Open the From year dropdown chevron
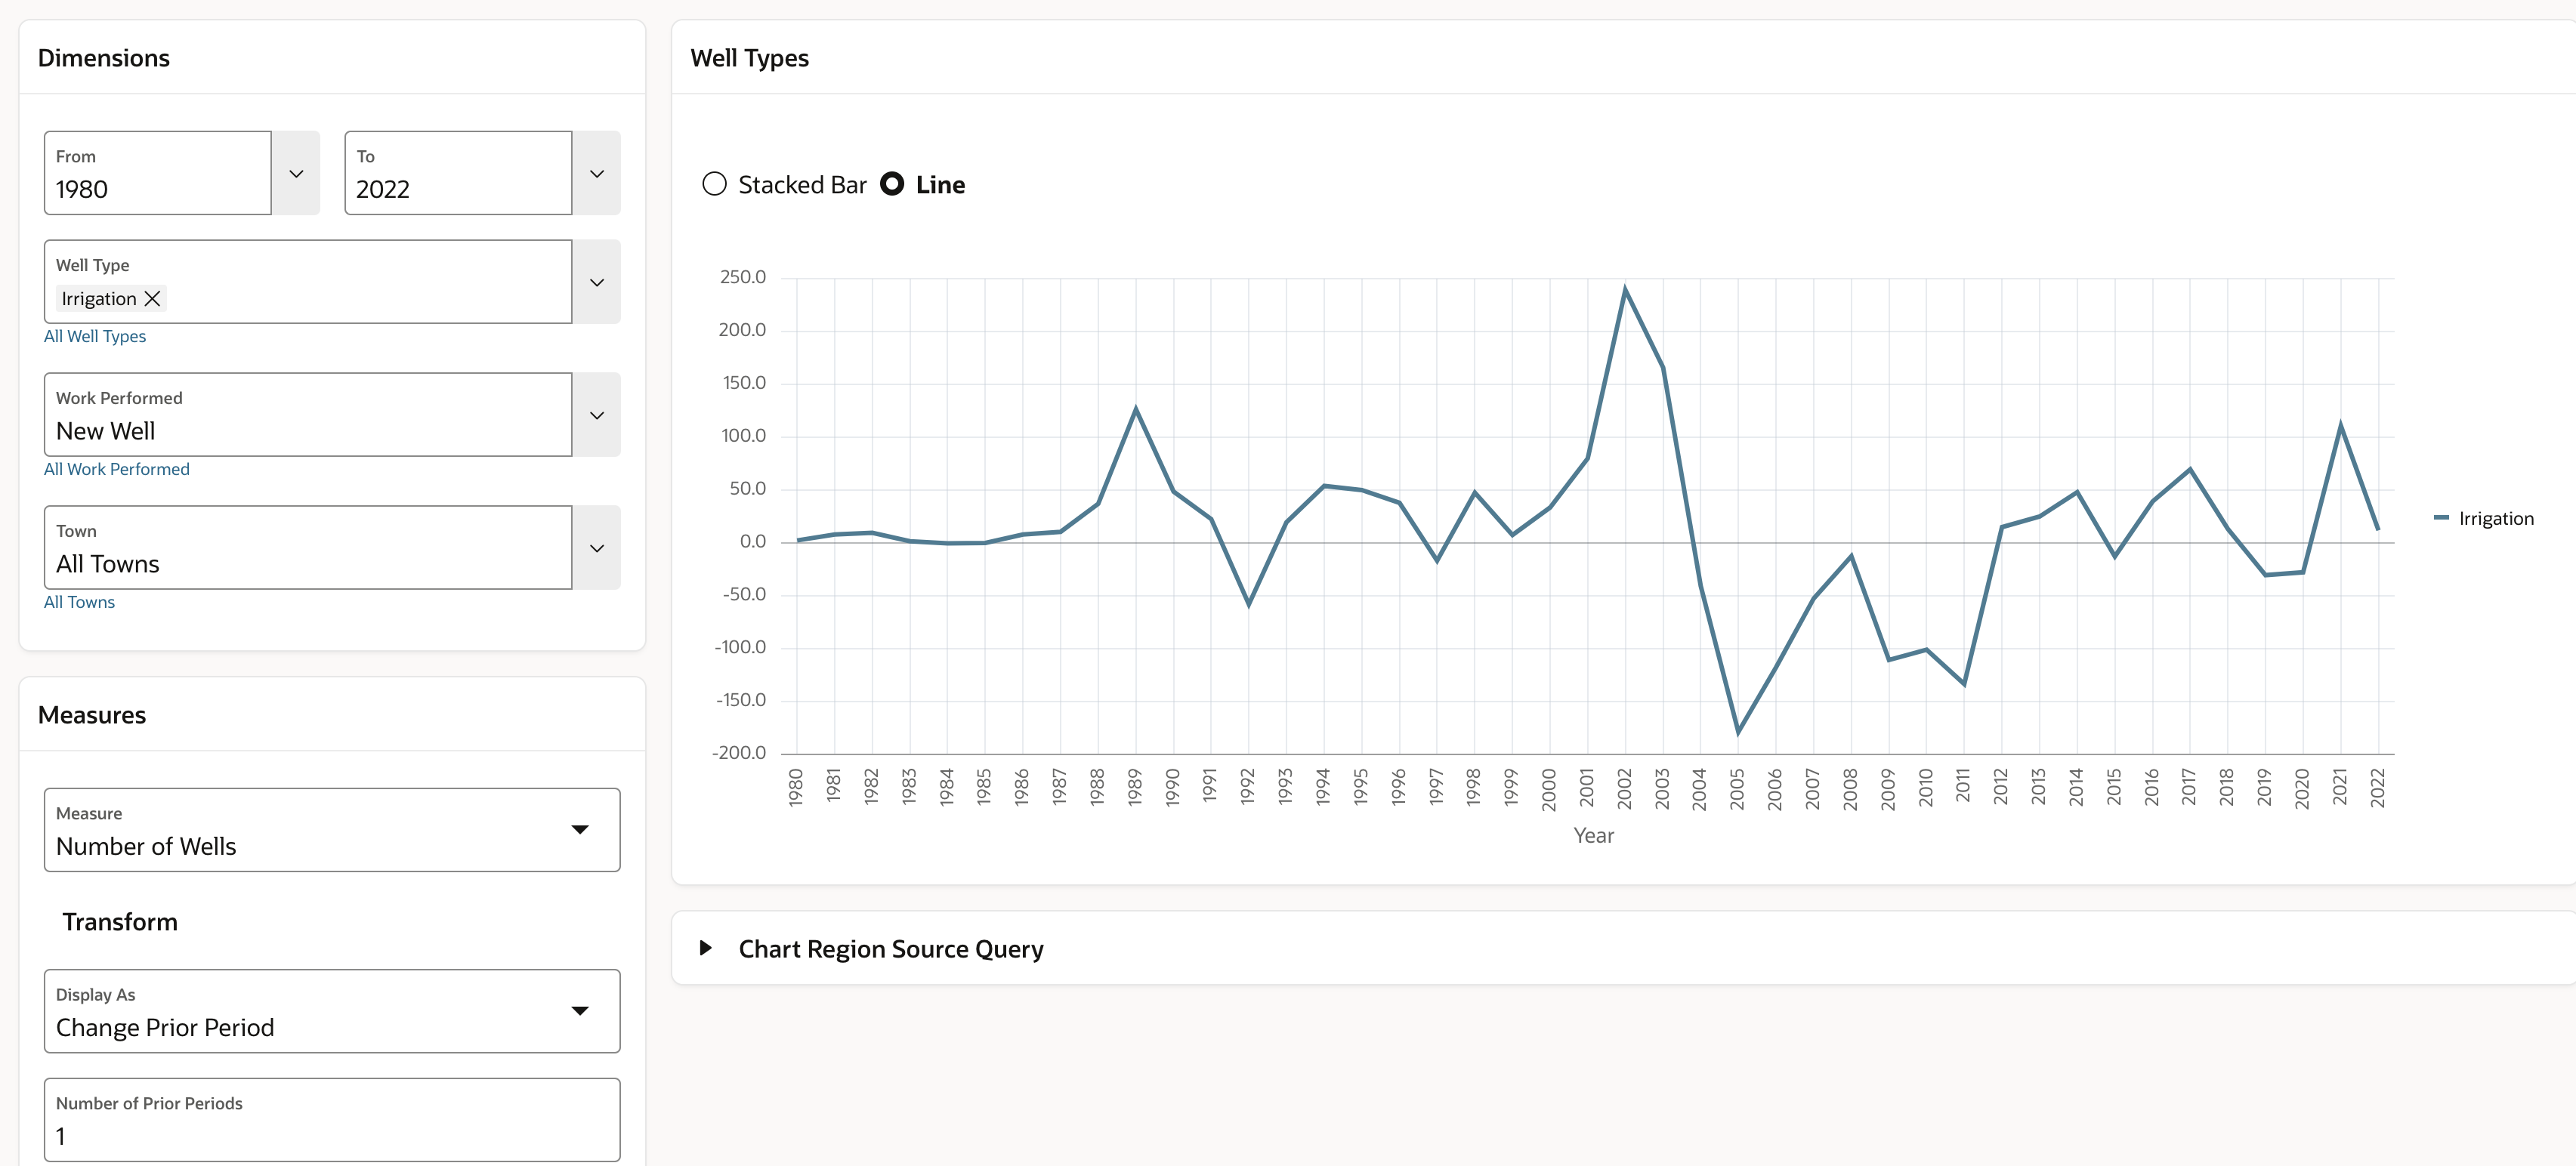The width and height of the screenshot is (2576, 1166). pos(295,172)
